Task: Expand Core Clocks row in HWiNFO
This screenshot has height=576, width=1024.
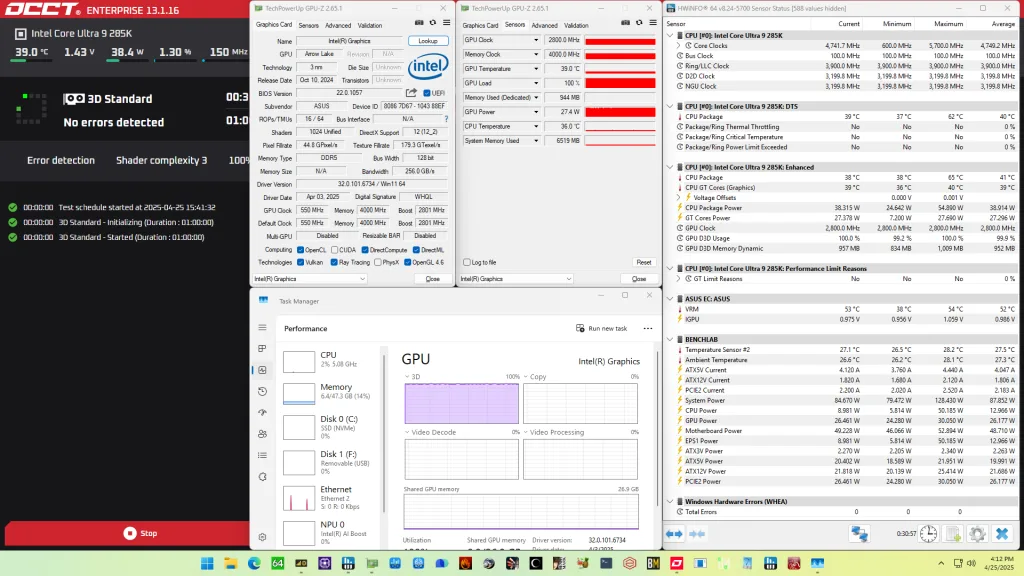Action: click(679, 46)
